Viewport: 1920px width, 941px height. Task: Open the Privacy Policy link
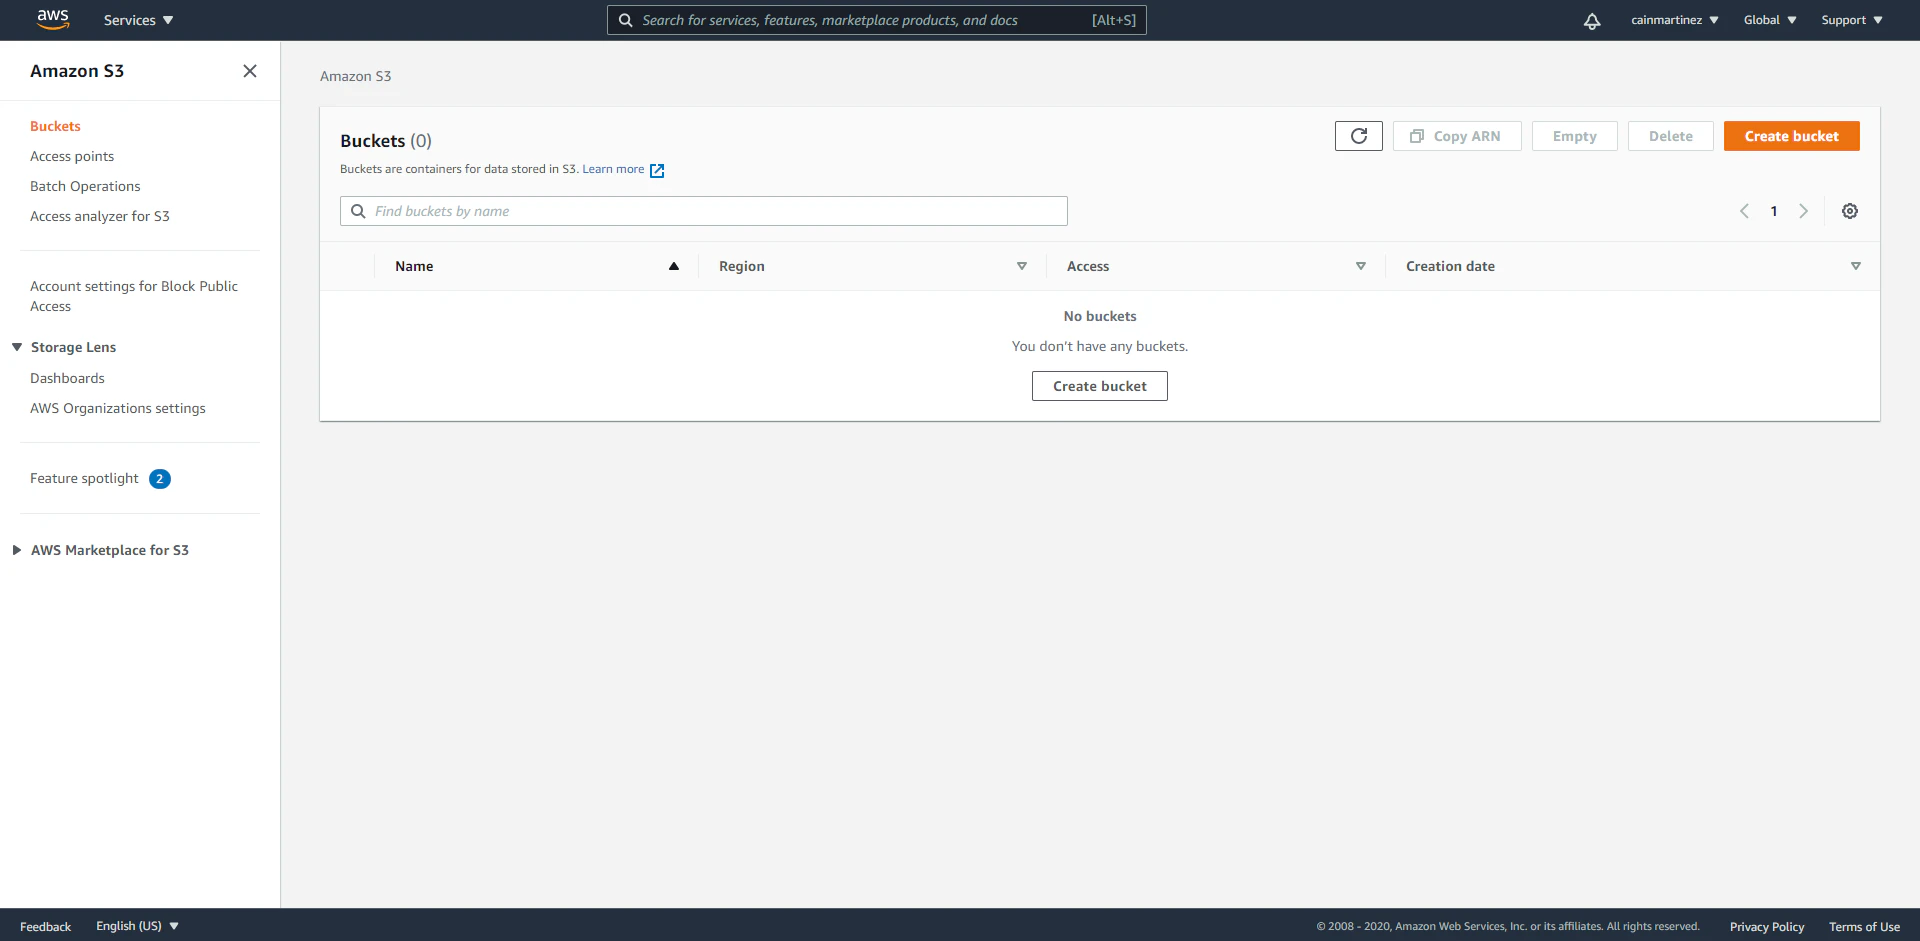[1766, 926]
